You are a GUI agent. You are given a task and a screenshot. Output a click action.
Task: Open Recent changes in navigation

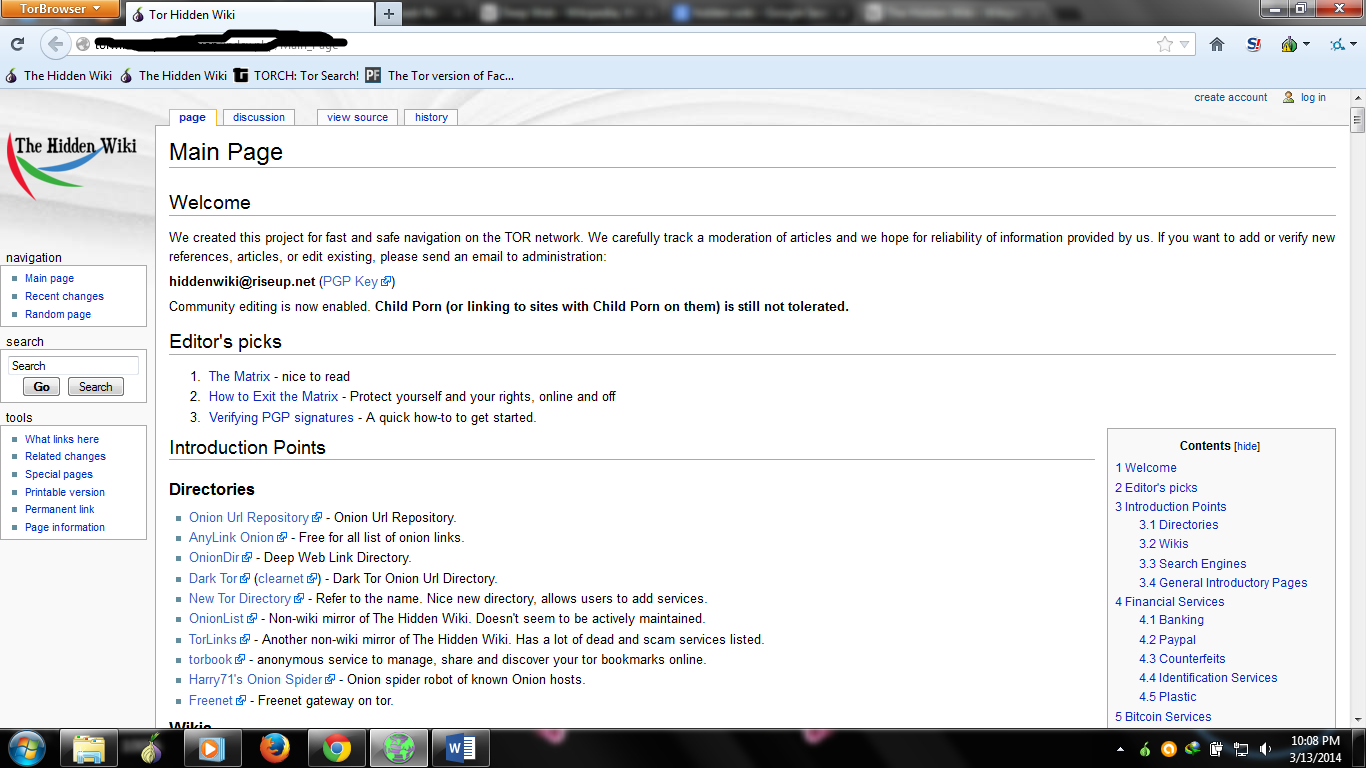pyautogui.click(x=64, y=296)
